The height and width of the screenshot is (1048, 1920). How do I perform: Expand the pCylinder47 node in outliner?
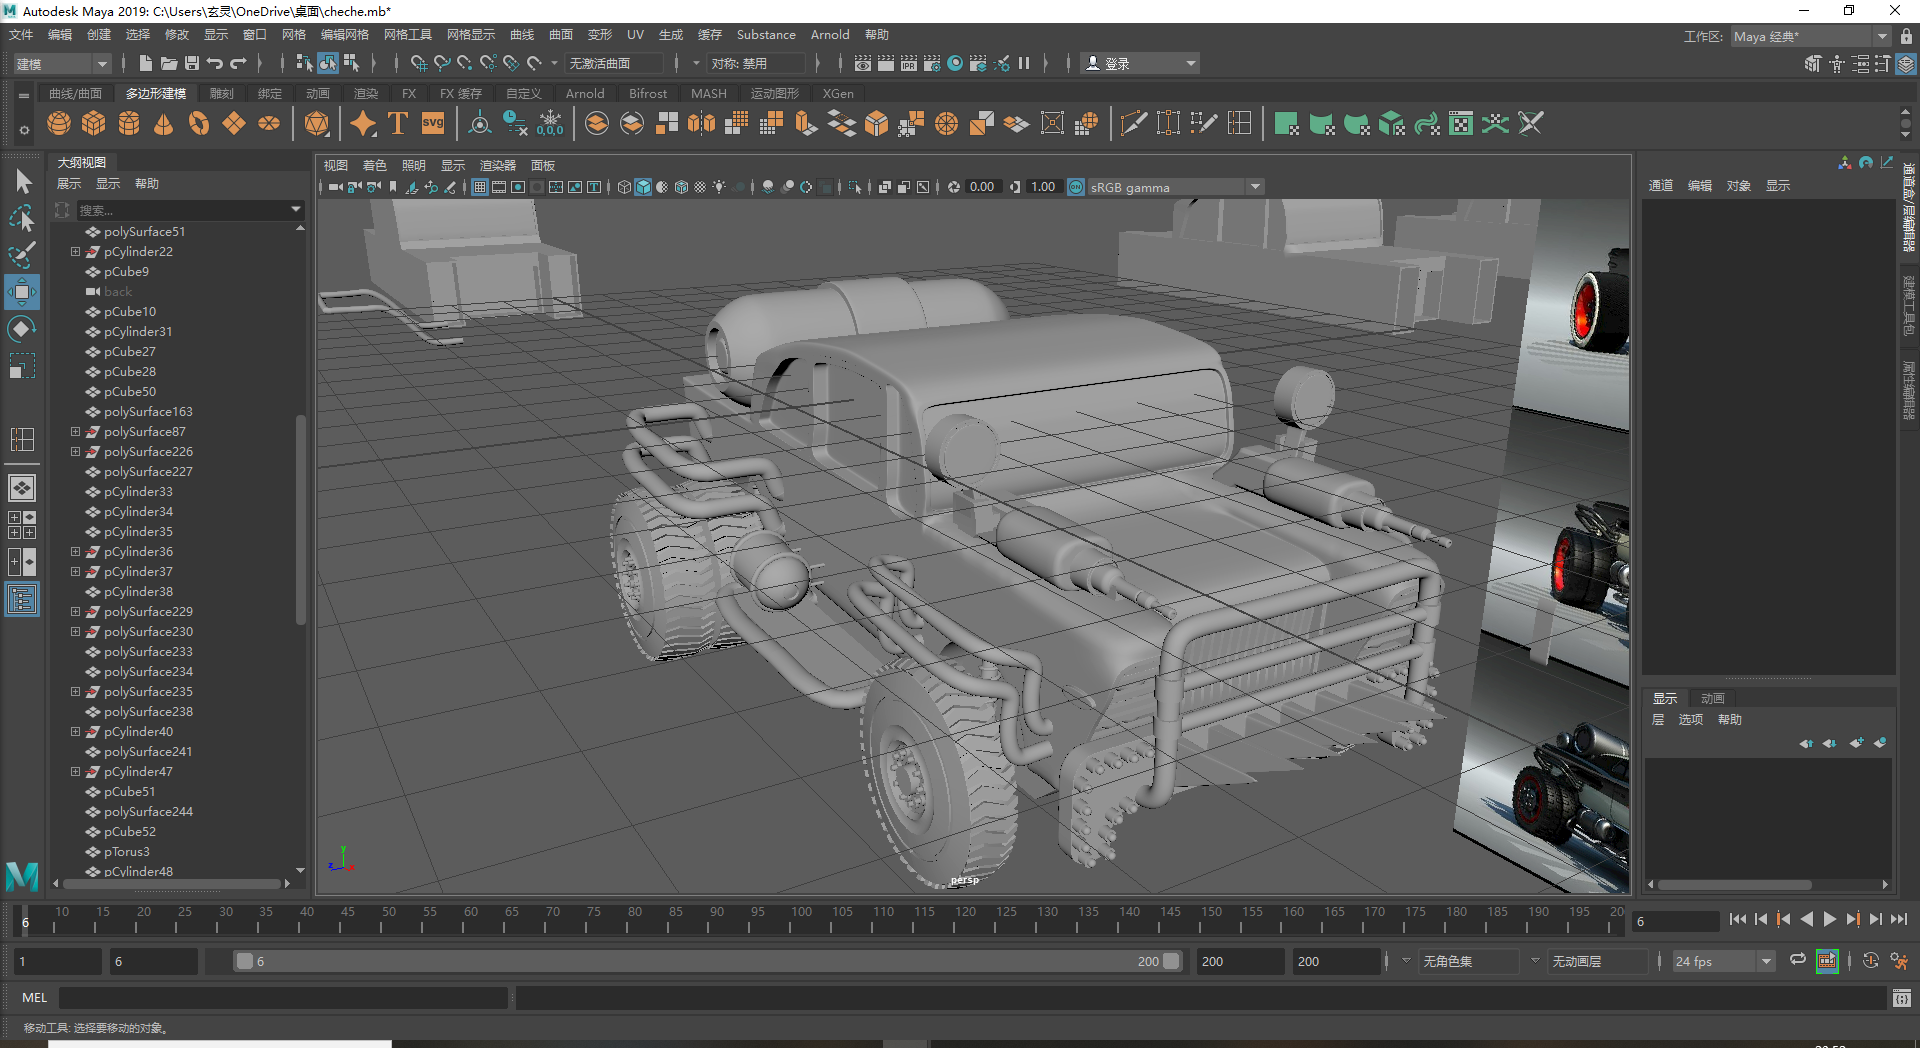(75, 771)
